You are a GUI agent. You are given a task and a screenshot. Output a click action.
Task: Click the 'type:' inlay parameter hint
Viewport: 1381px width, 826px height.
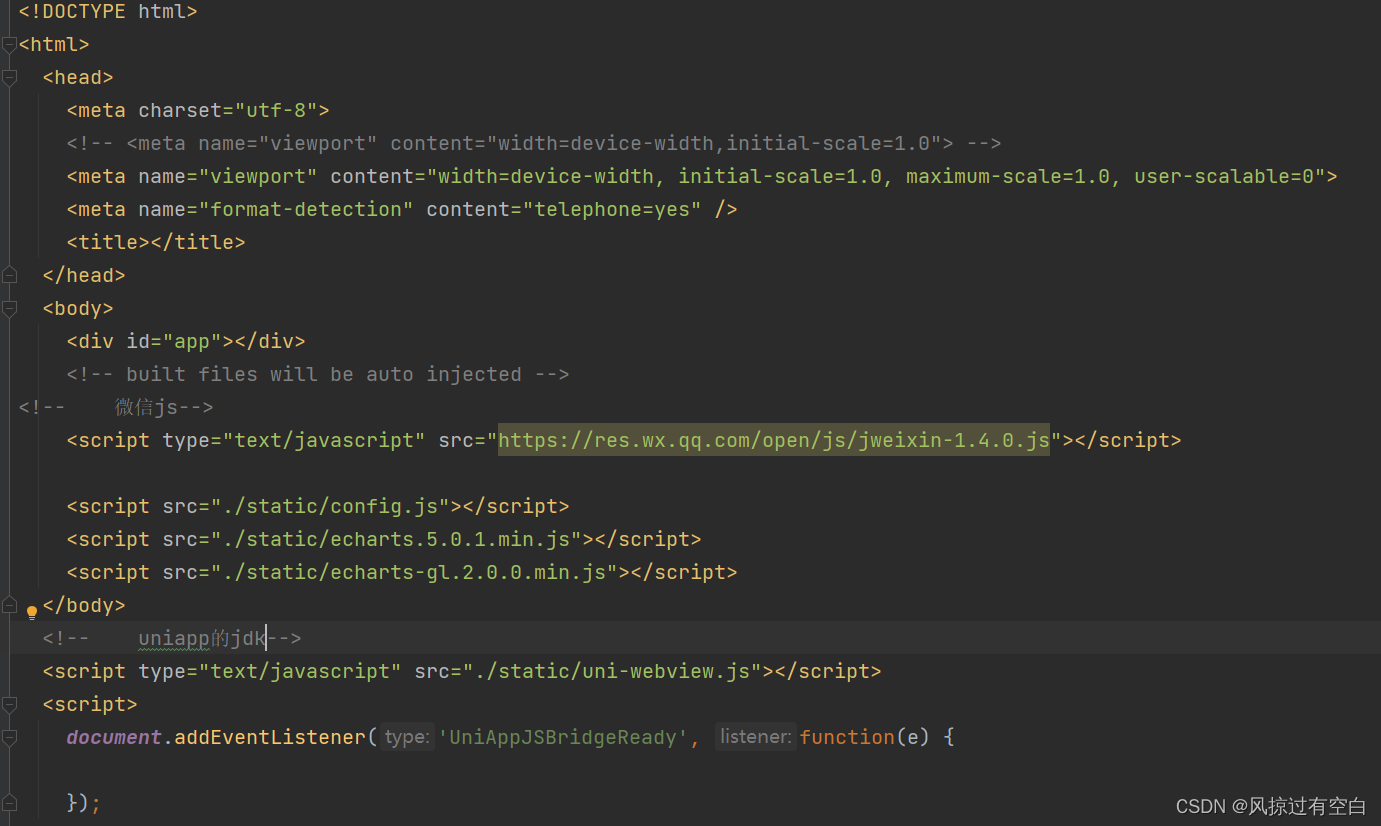[x=406, y=737]
